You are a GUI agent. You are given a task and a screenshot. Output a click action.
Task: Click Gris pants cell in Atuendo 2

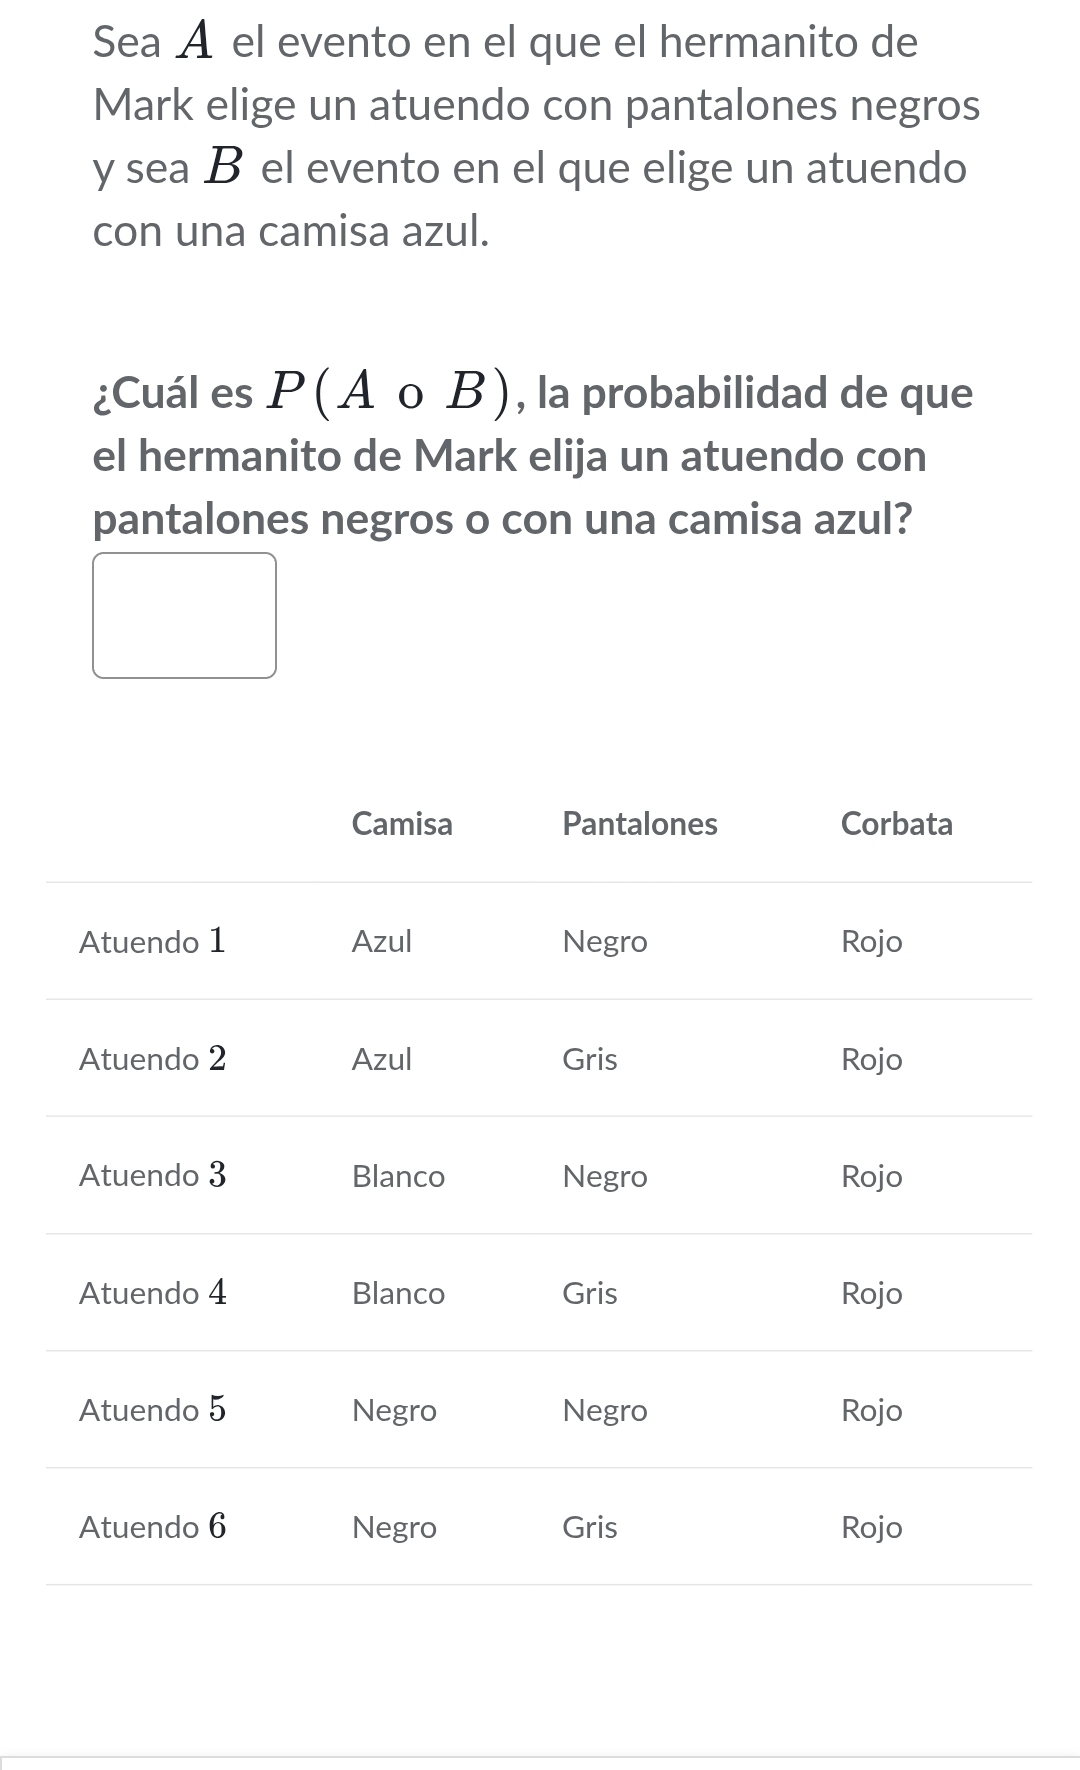click(x=590, y=1059)
